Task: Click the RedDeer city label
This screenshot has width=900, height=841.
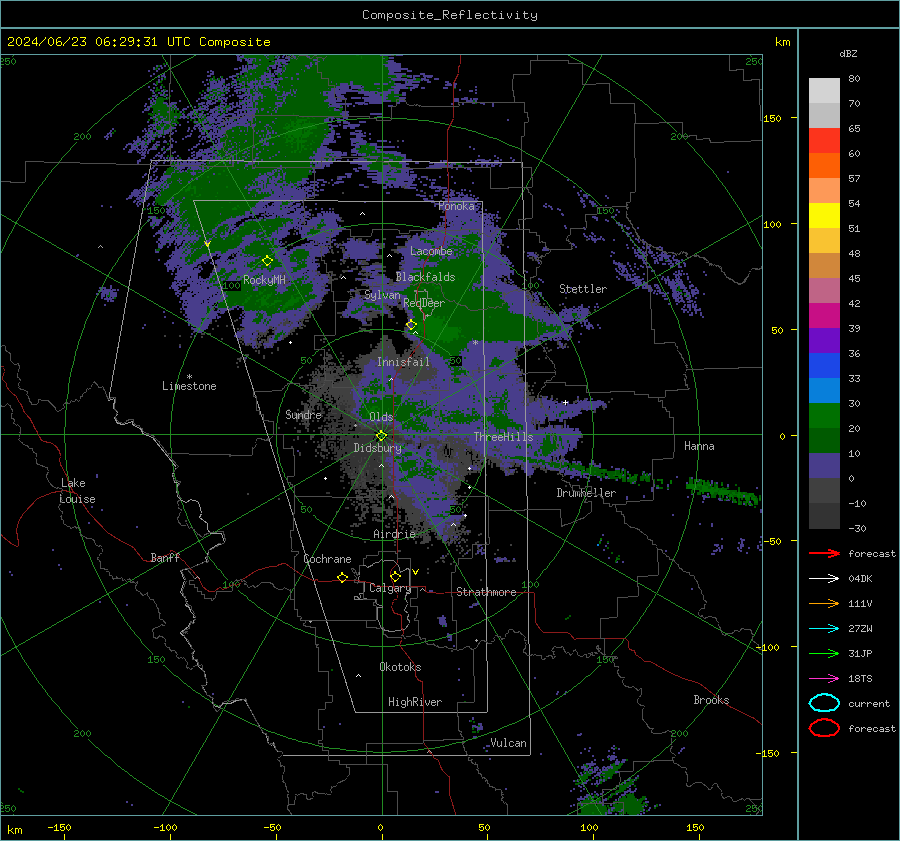Action: coord(424,303)
